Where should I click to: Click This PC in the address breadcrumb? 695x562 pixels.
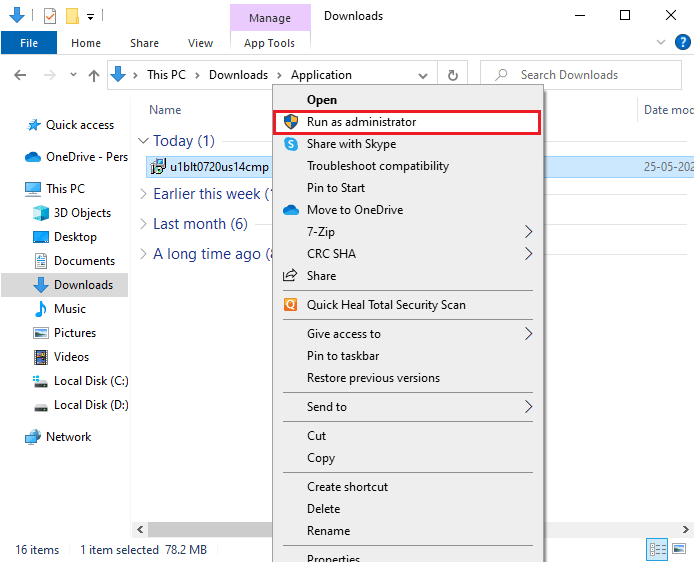tap(166, 75)
